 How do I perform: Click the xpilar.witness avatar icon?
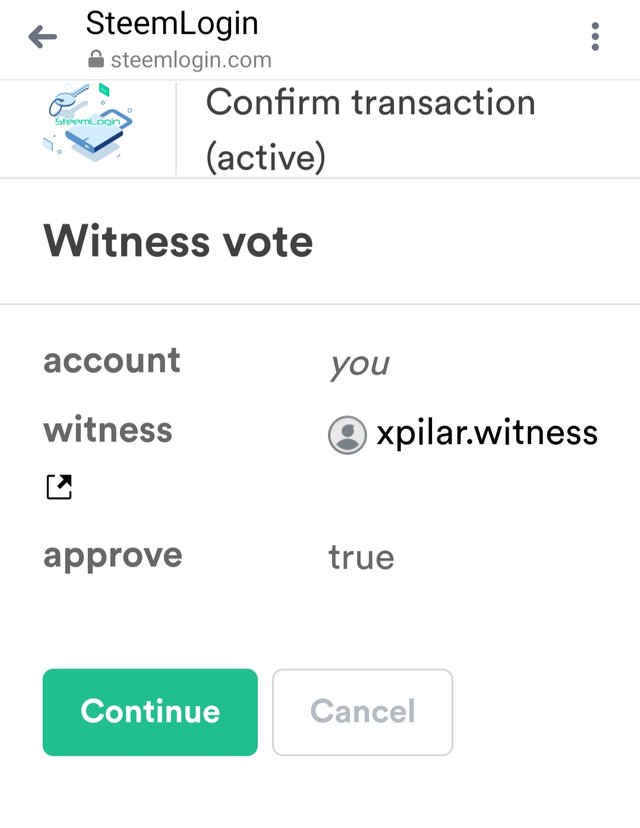tap(347, 434)
